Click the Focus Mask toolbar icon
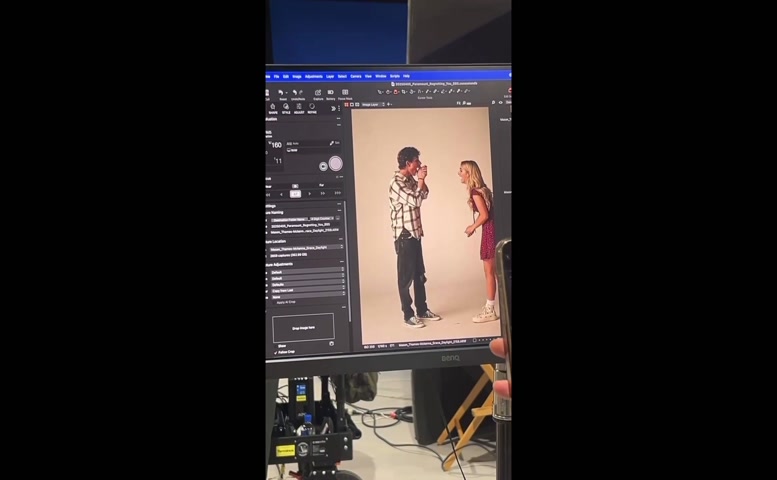Image resolution: width=777 pixels, height=480 pixels. 345,93
